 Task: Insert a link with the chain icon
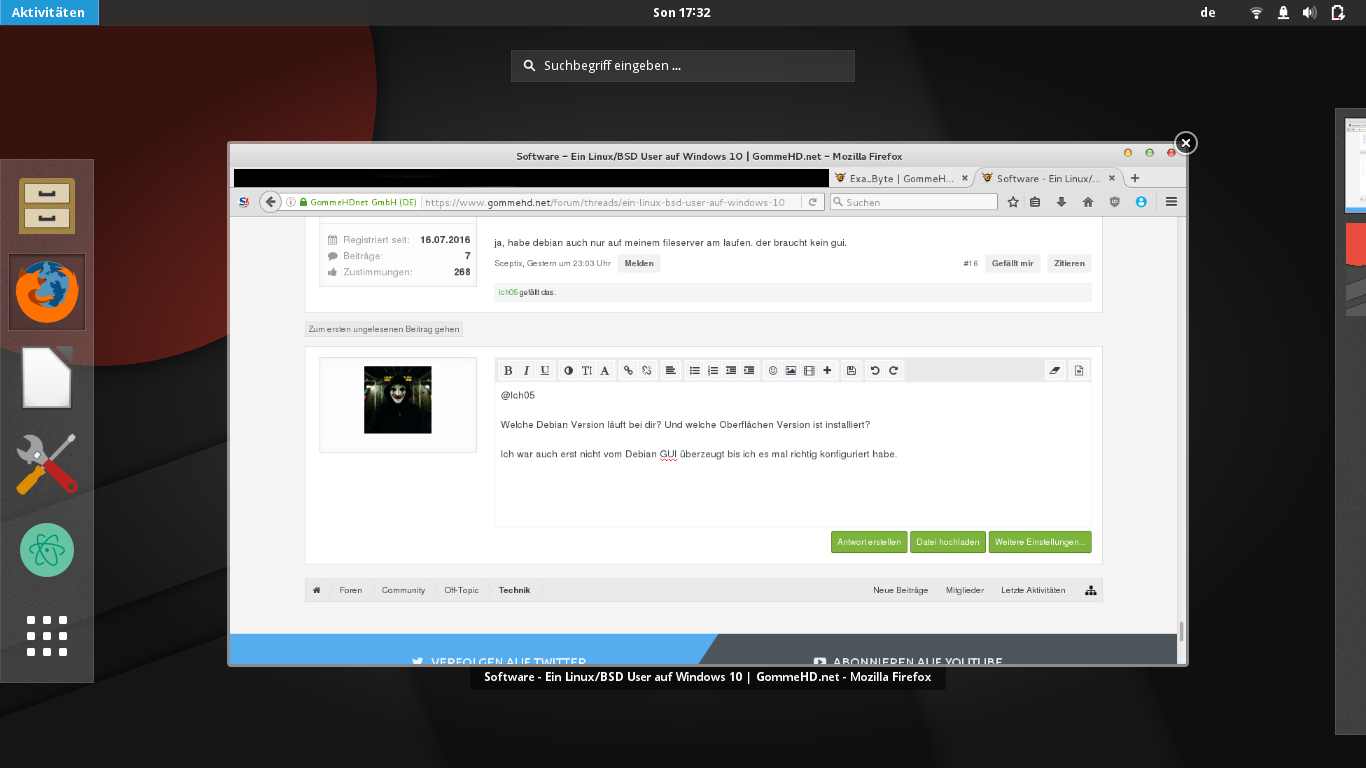click(628, 371)
